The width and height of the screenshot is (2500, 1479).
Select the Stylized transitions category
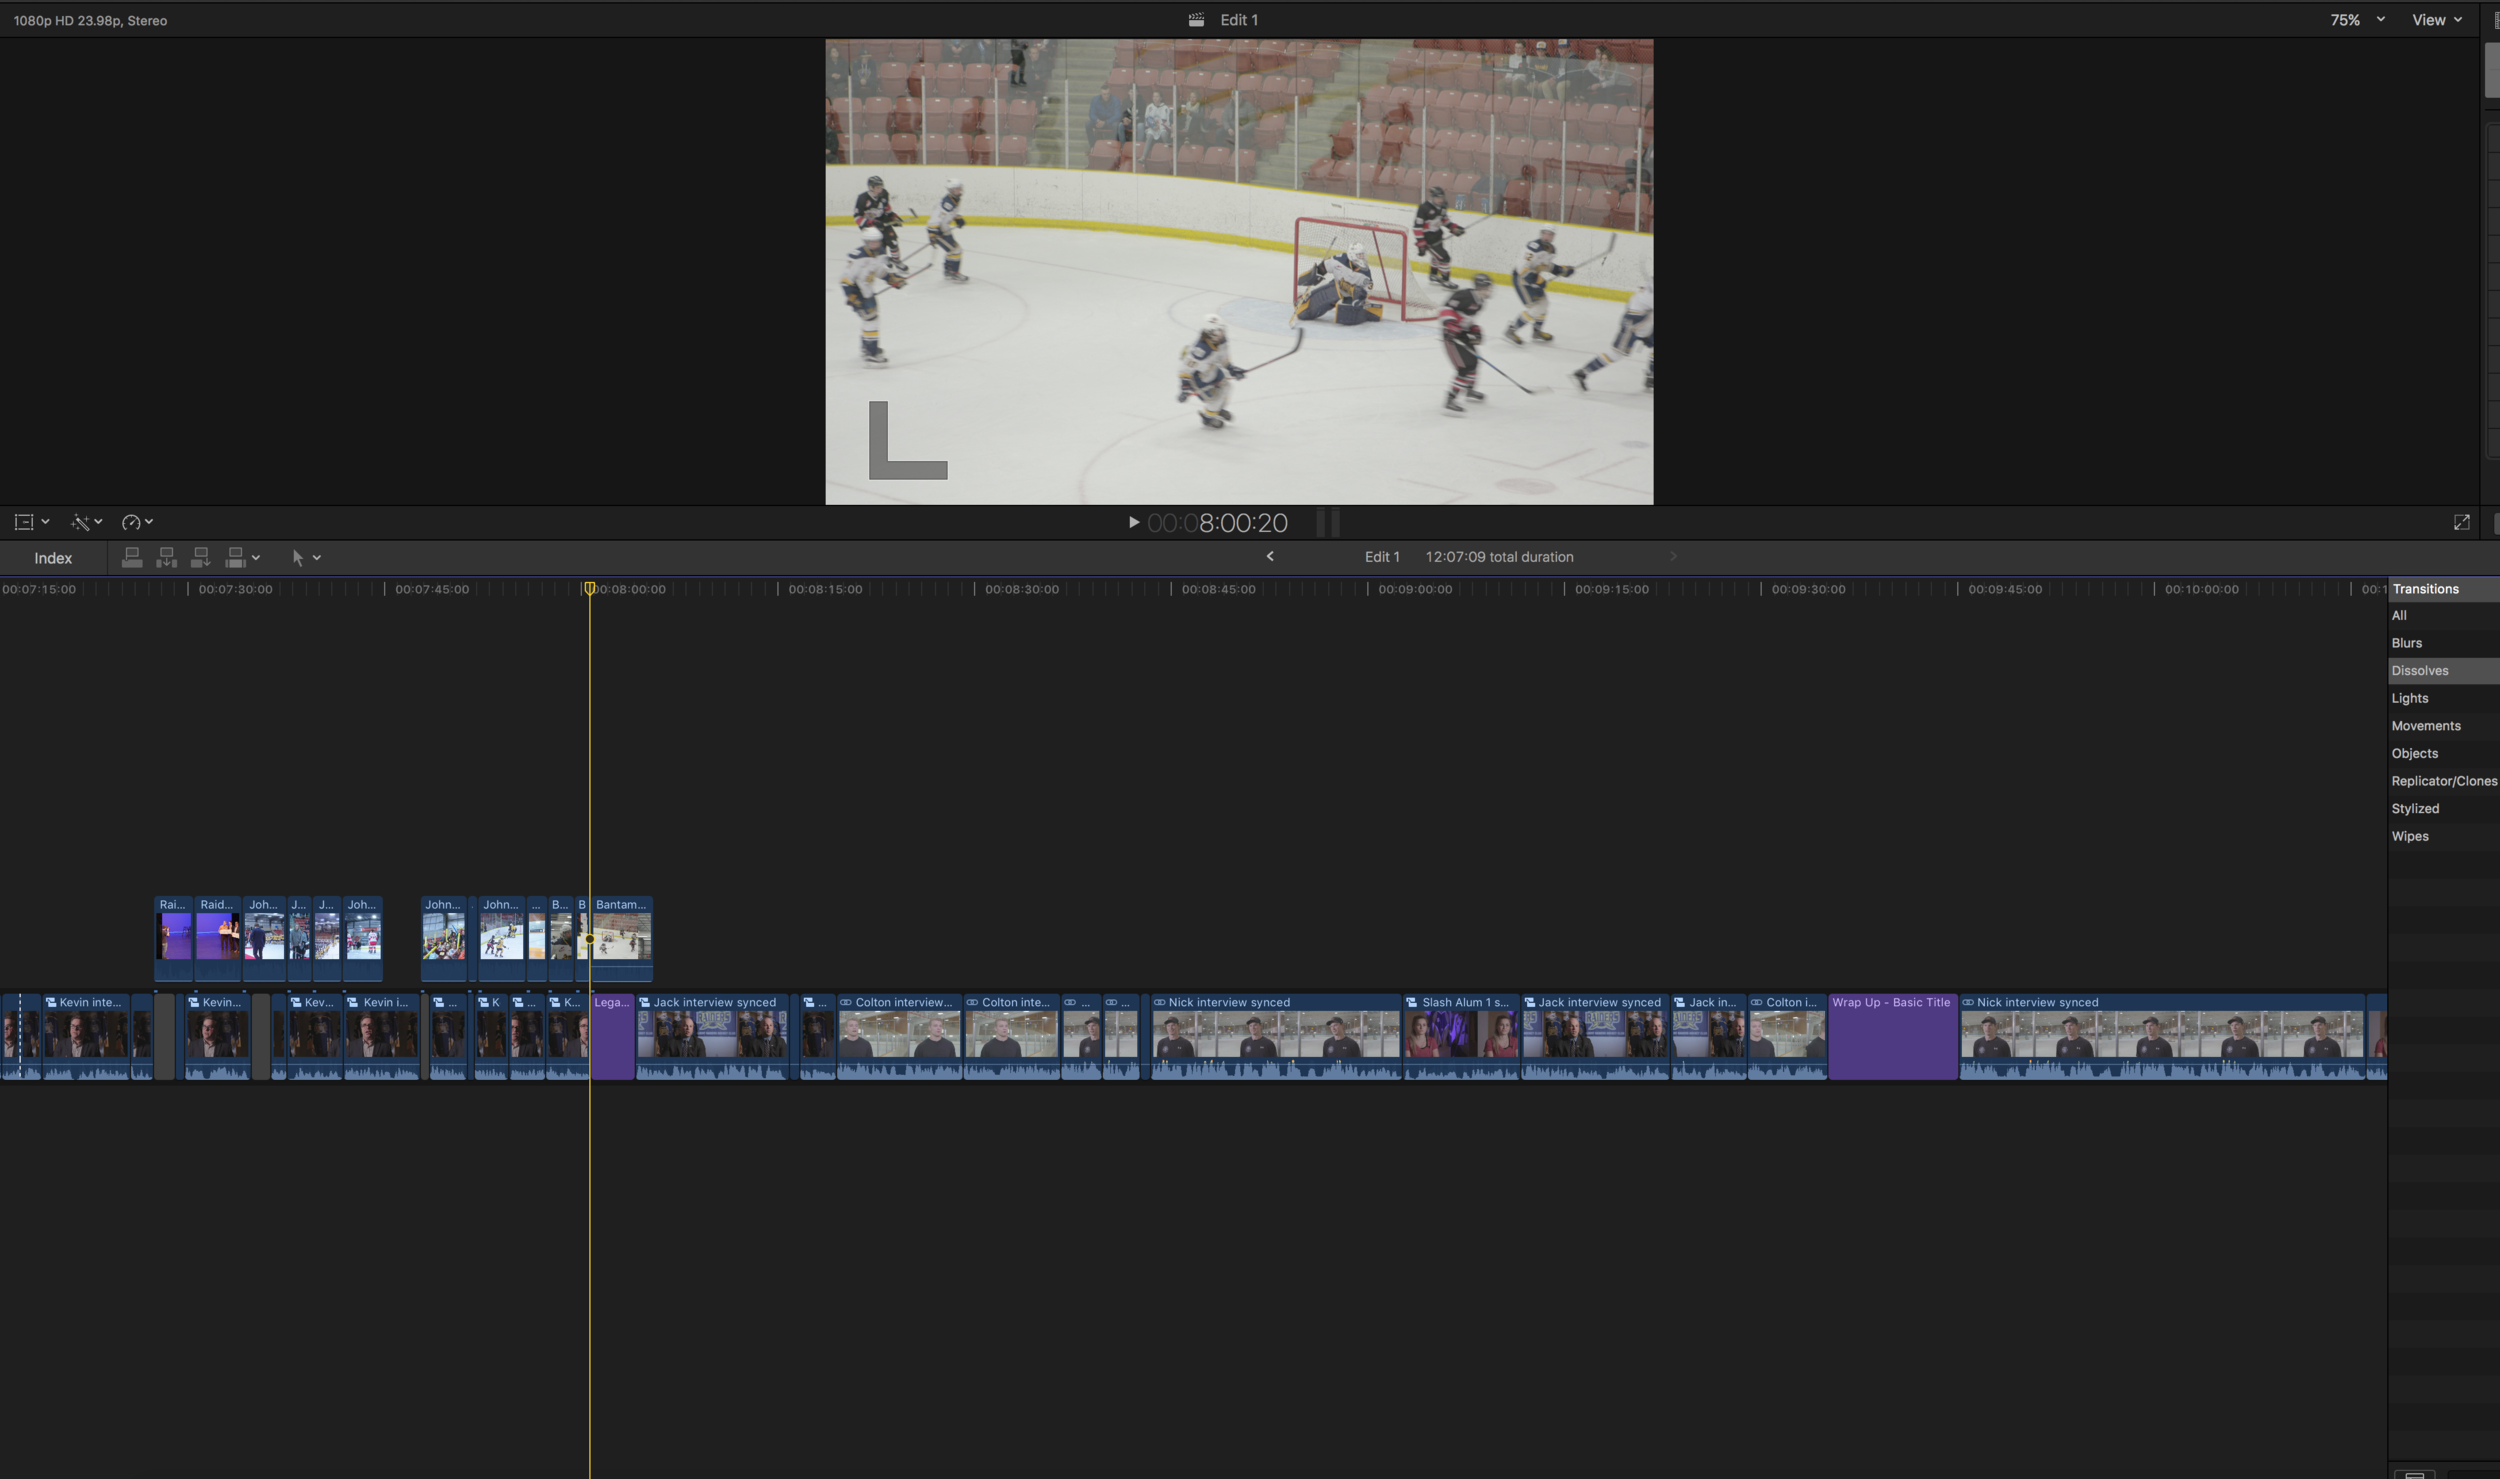[2444, 808]
